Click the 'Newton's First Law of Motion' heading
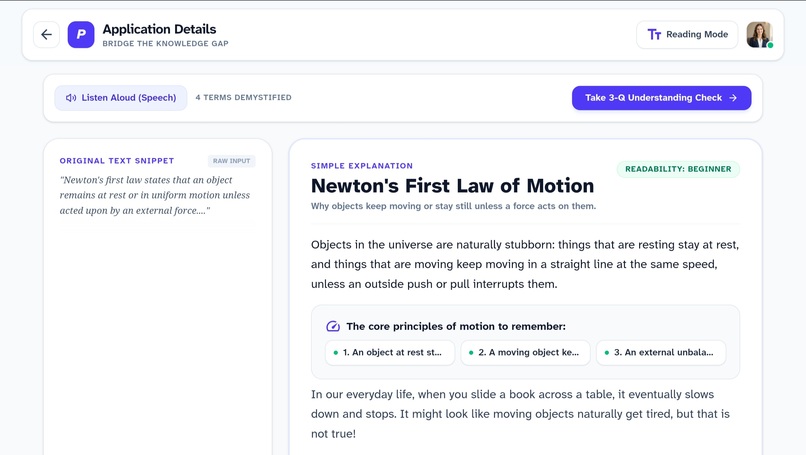The width and height of the screenshot is (806, 455). click(x=452, y=186)
